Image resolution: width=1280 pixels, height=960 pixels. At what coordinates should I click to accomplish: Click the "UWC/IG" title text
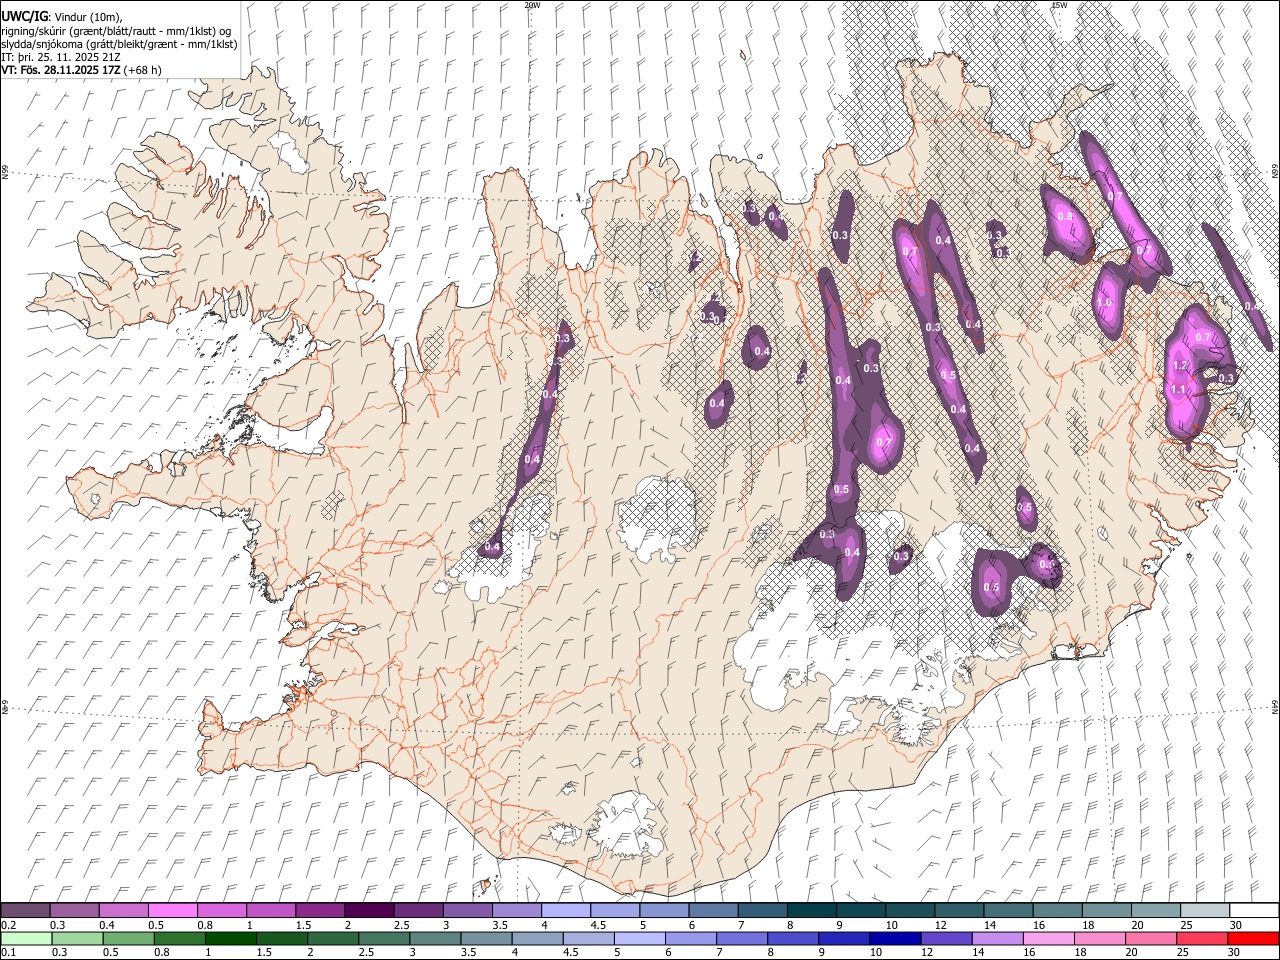[23, 15]
